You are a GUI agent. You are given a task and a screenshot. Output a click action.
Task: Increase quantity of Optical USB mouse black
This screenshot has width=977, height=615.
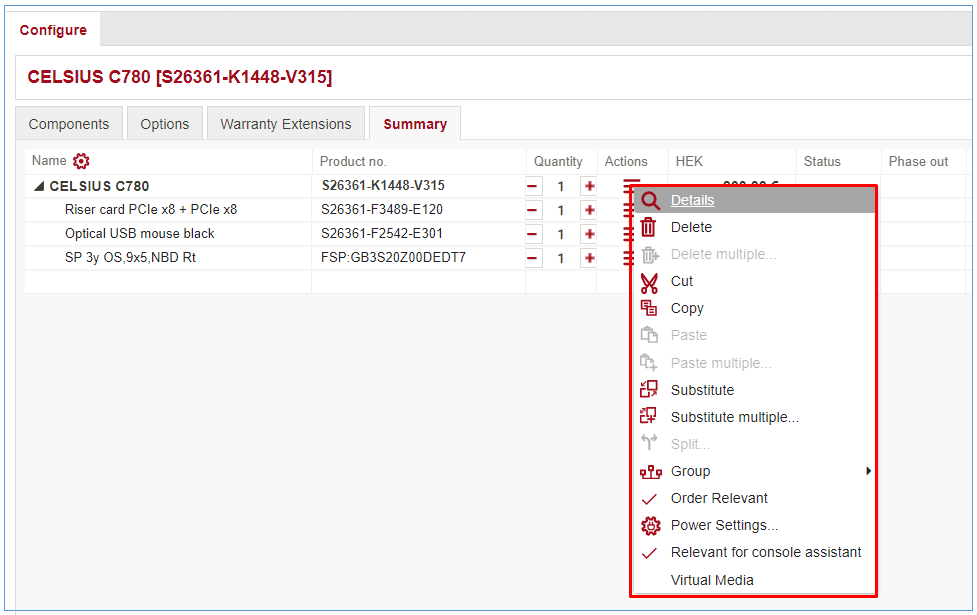pos(589,234)
